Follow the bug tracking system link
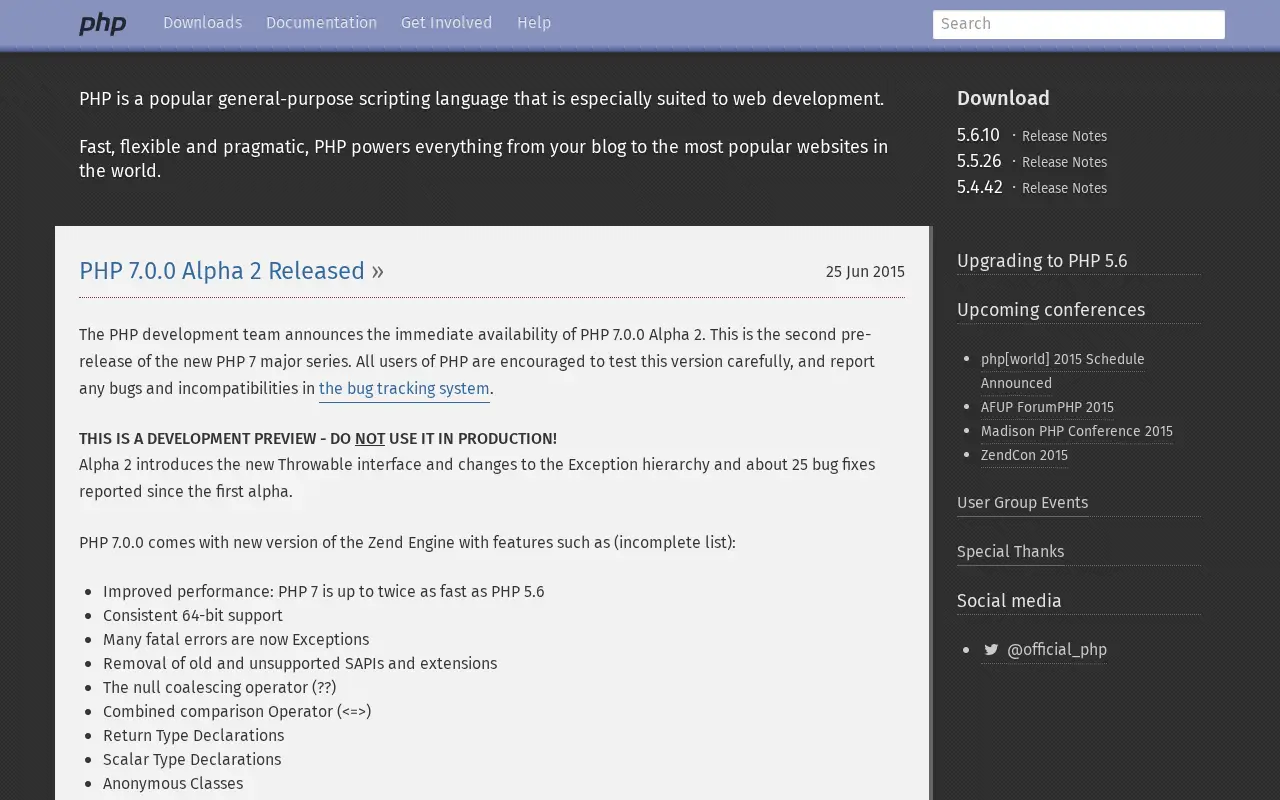This screenshot has height=800, width=1280. click(404, 389)
